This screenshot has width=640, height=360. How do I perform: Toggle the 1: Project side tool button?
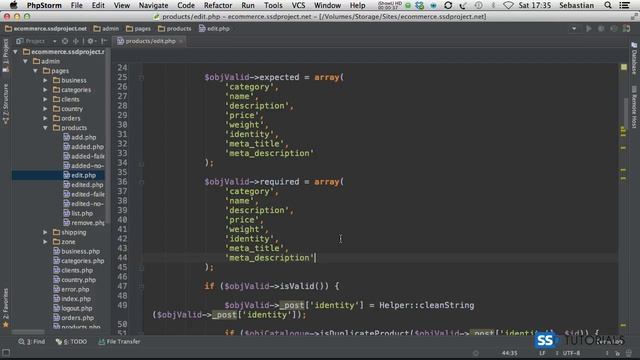pyautogui.click(x=5, y=56)
